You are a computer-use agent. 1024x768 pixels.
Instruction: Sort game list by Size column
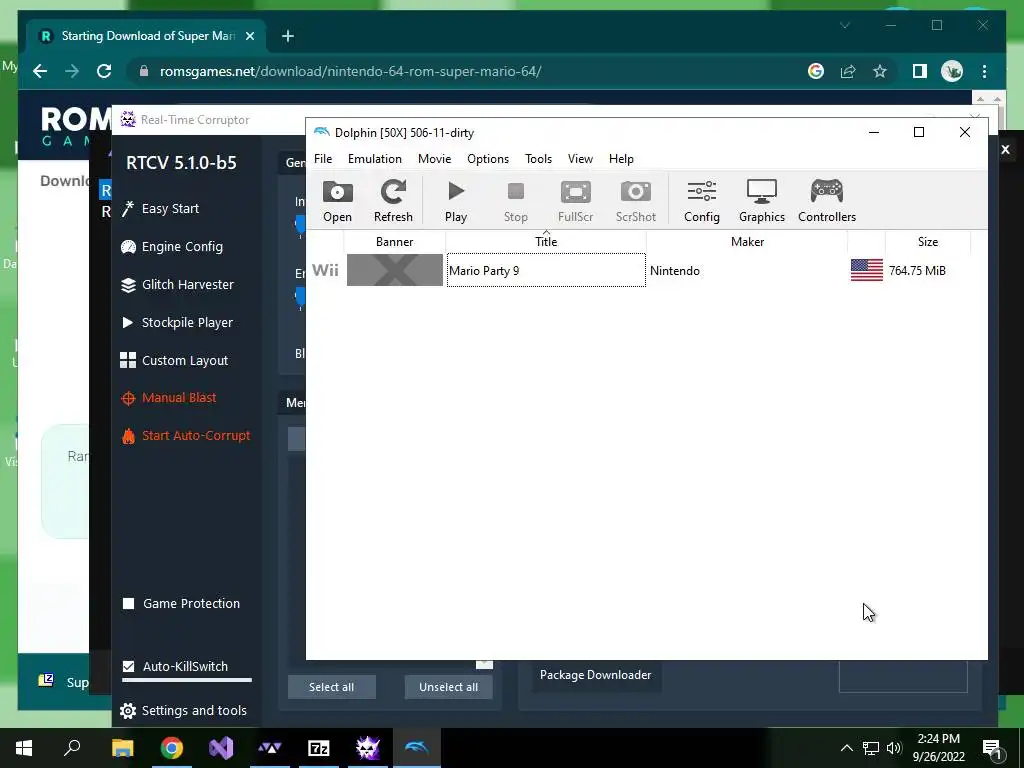click(x=927, y=242)
